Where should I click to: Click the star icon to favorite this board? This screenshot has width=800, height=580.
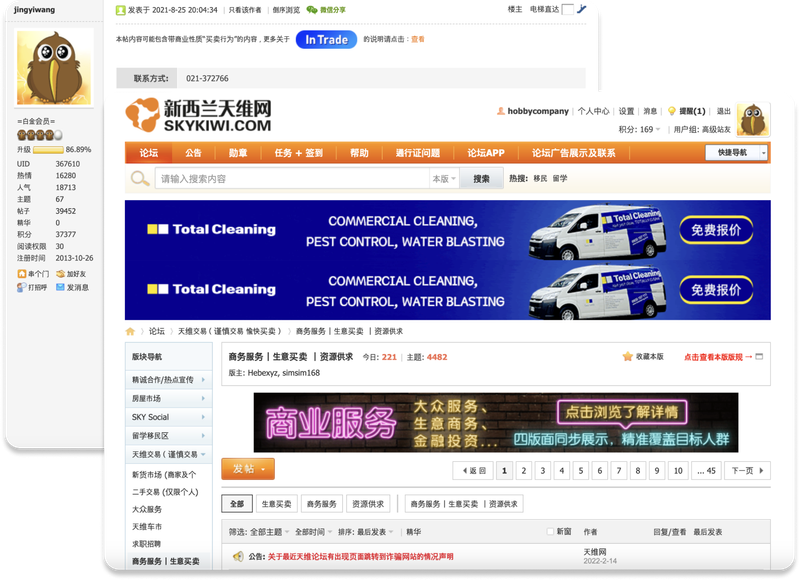pos(628,356)
